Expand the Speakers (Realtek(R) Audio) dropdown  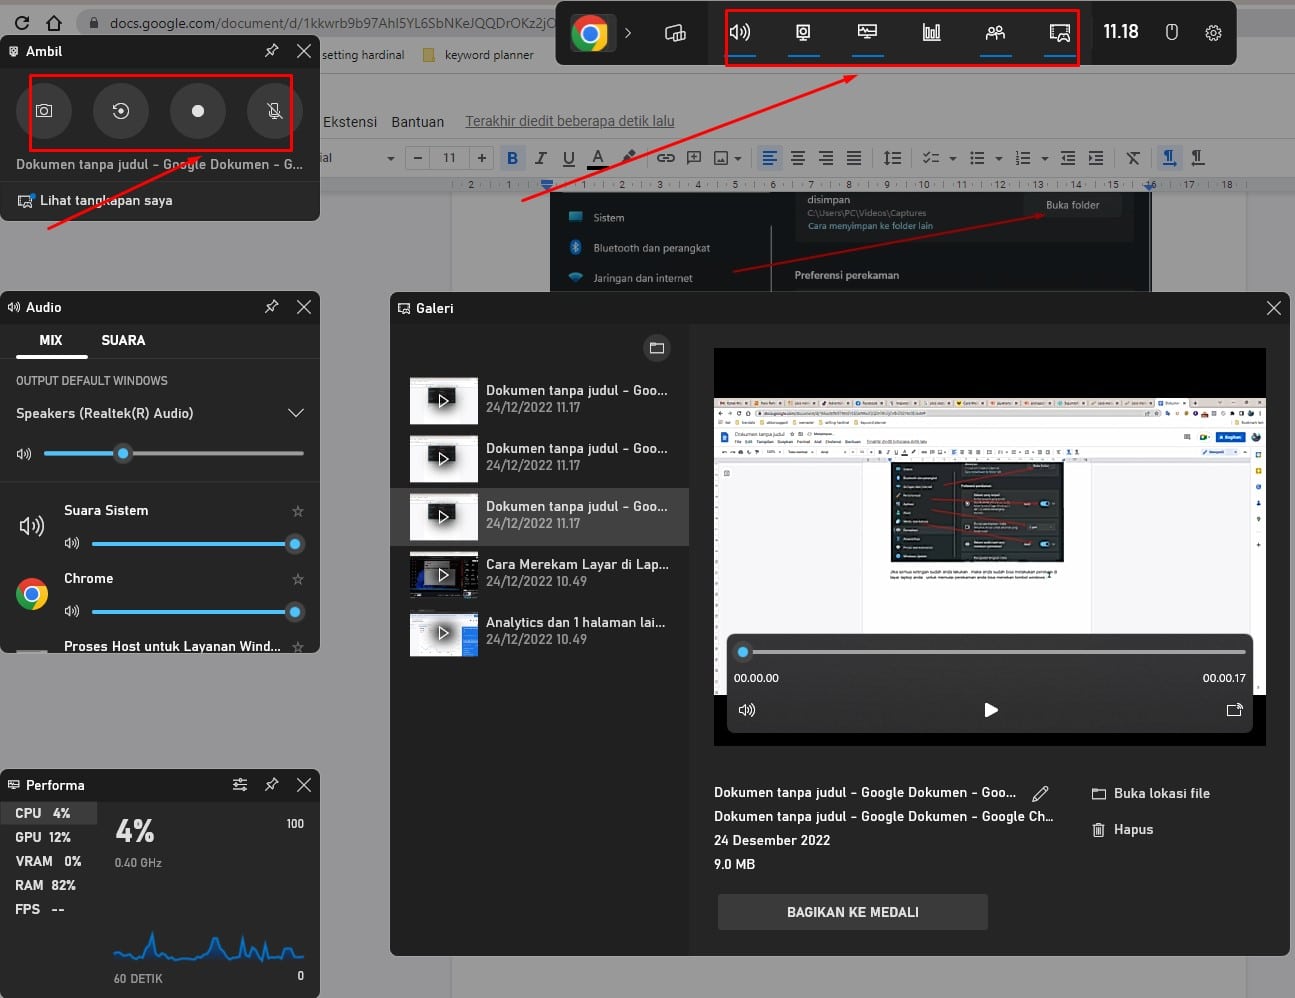tap(296, 413)
